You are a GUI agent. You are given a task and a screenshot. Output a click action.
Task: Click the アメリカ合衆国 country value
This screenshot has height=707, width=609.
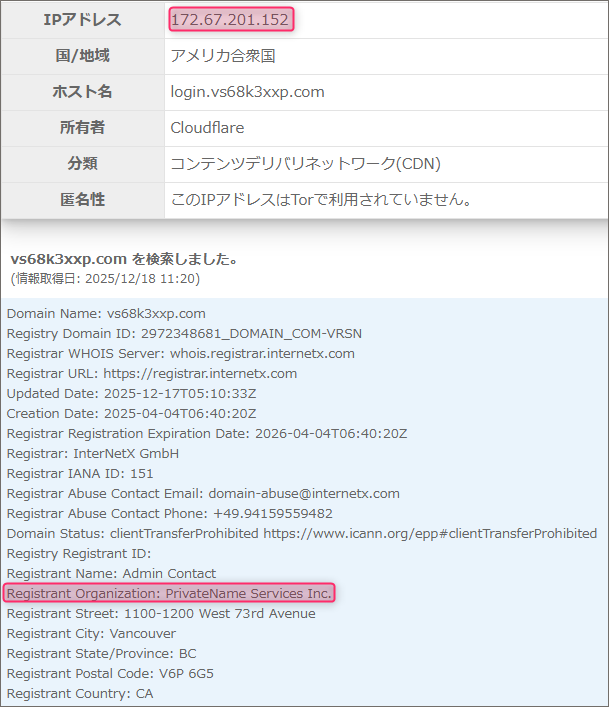tap(223, 56)
